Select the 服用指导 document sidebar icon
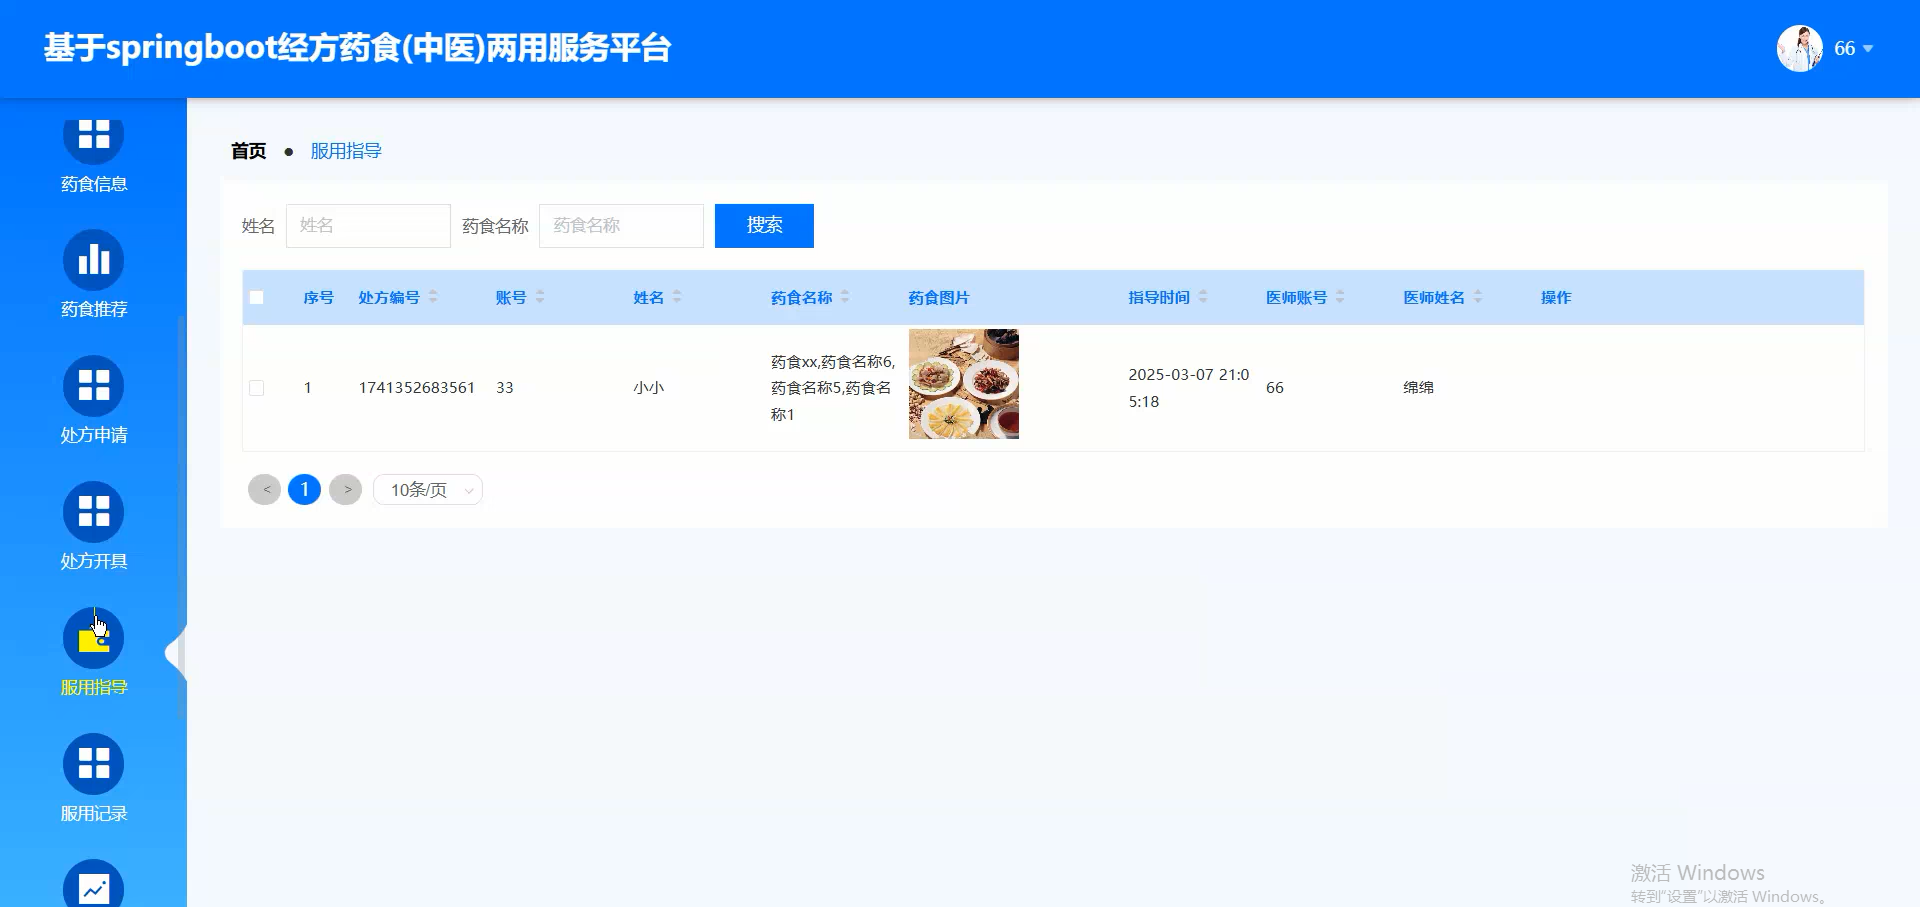Image resolution: width=1920 pixels, height=907 pixels. click(93, 637)
